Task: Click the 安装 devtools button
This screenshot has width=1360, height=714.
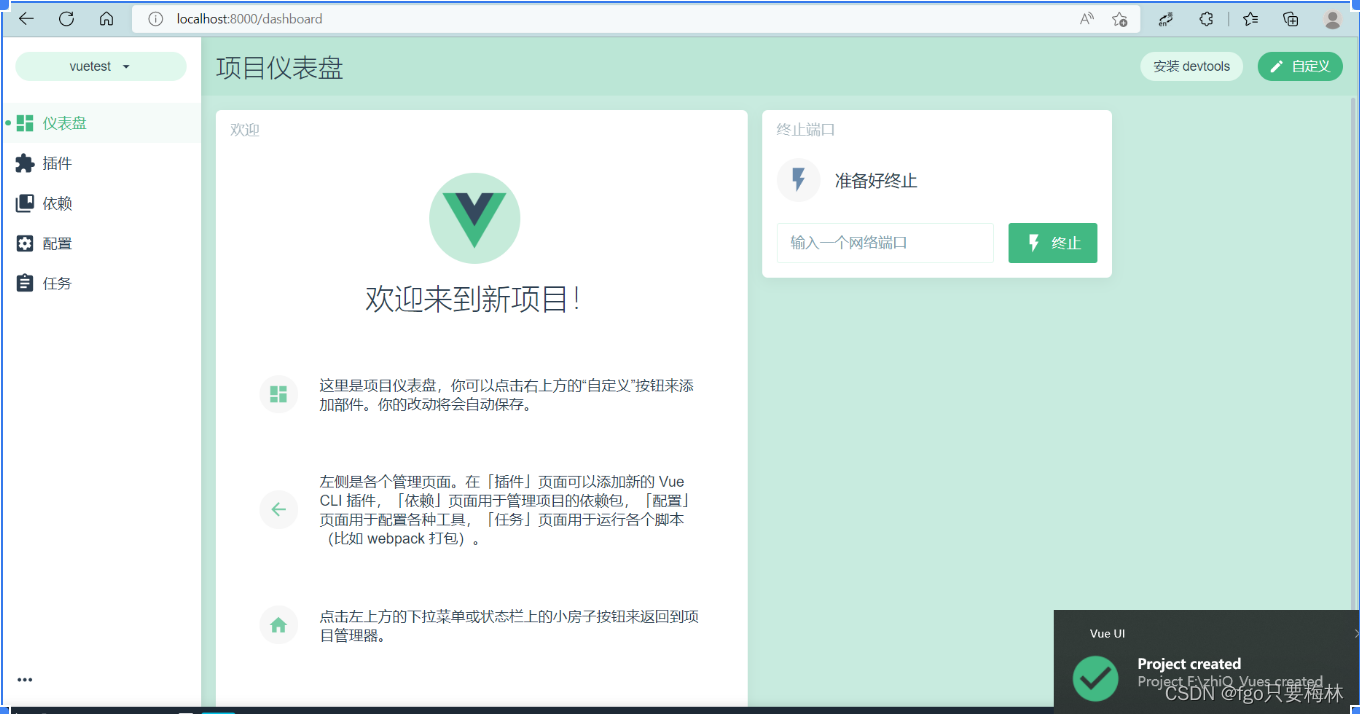Action: pos(1191,66)
